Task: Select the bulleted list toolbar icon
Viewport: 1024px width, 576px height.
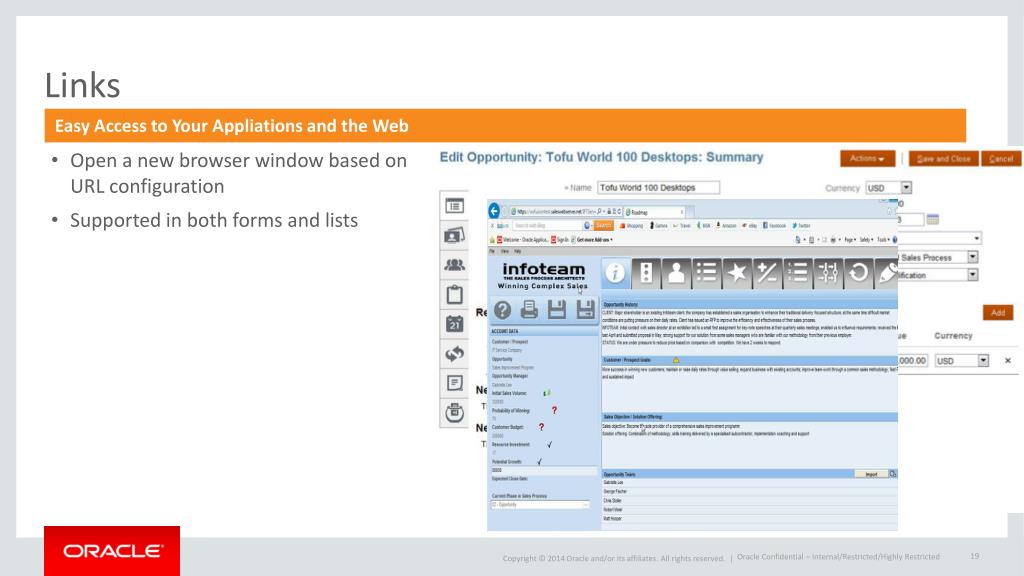Action: [707, 273]
